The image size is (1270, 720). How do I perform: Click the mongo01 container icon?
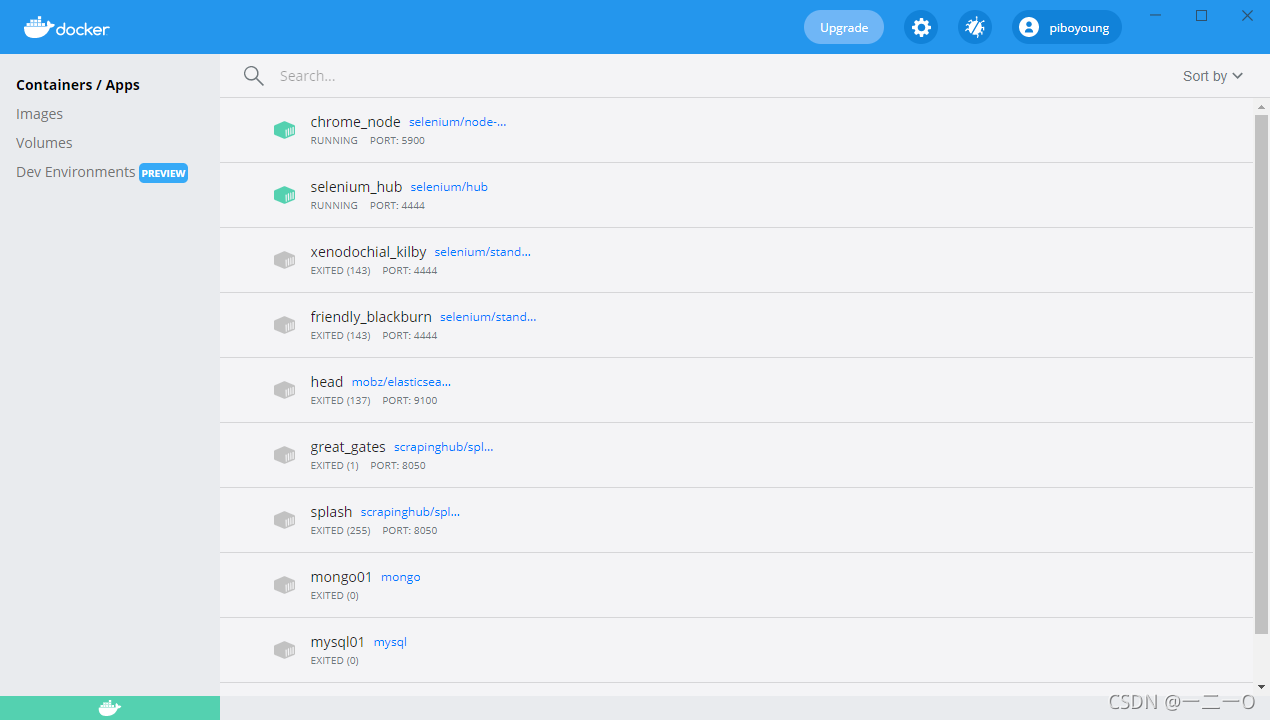pyautogui.click(x=285, y=585)
